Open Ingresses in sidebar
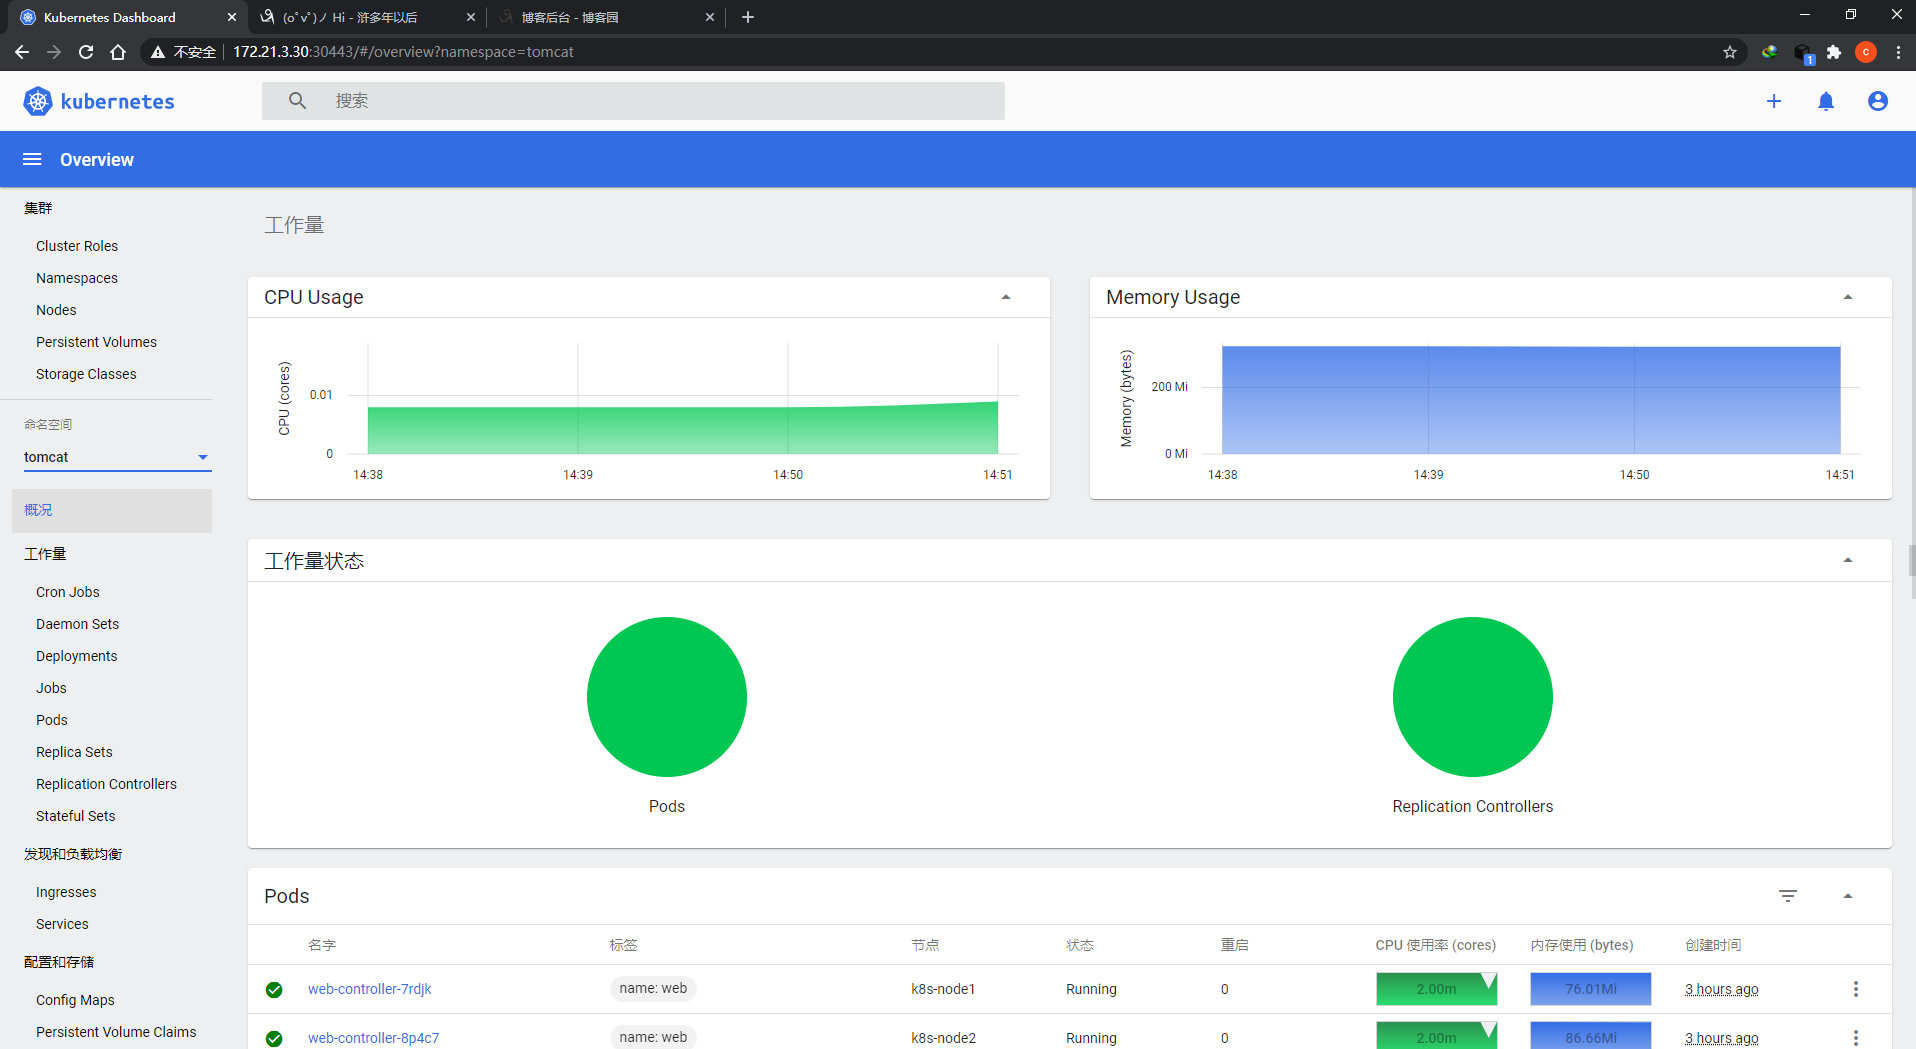Screen dimensions: 1916x1049 tap(66, 892)
